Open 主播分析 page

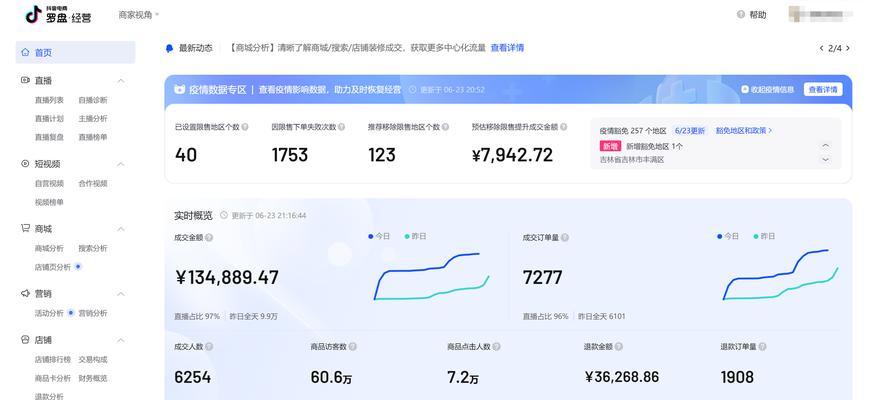[x=93, y=119]
